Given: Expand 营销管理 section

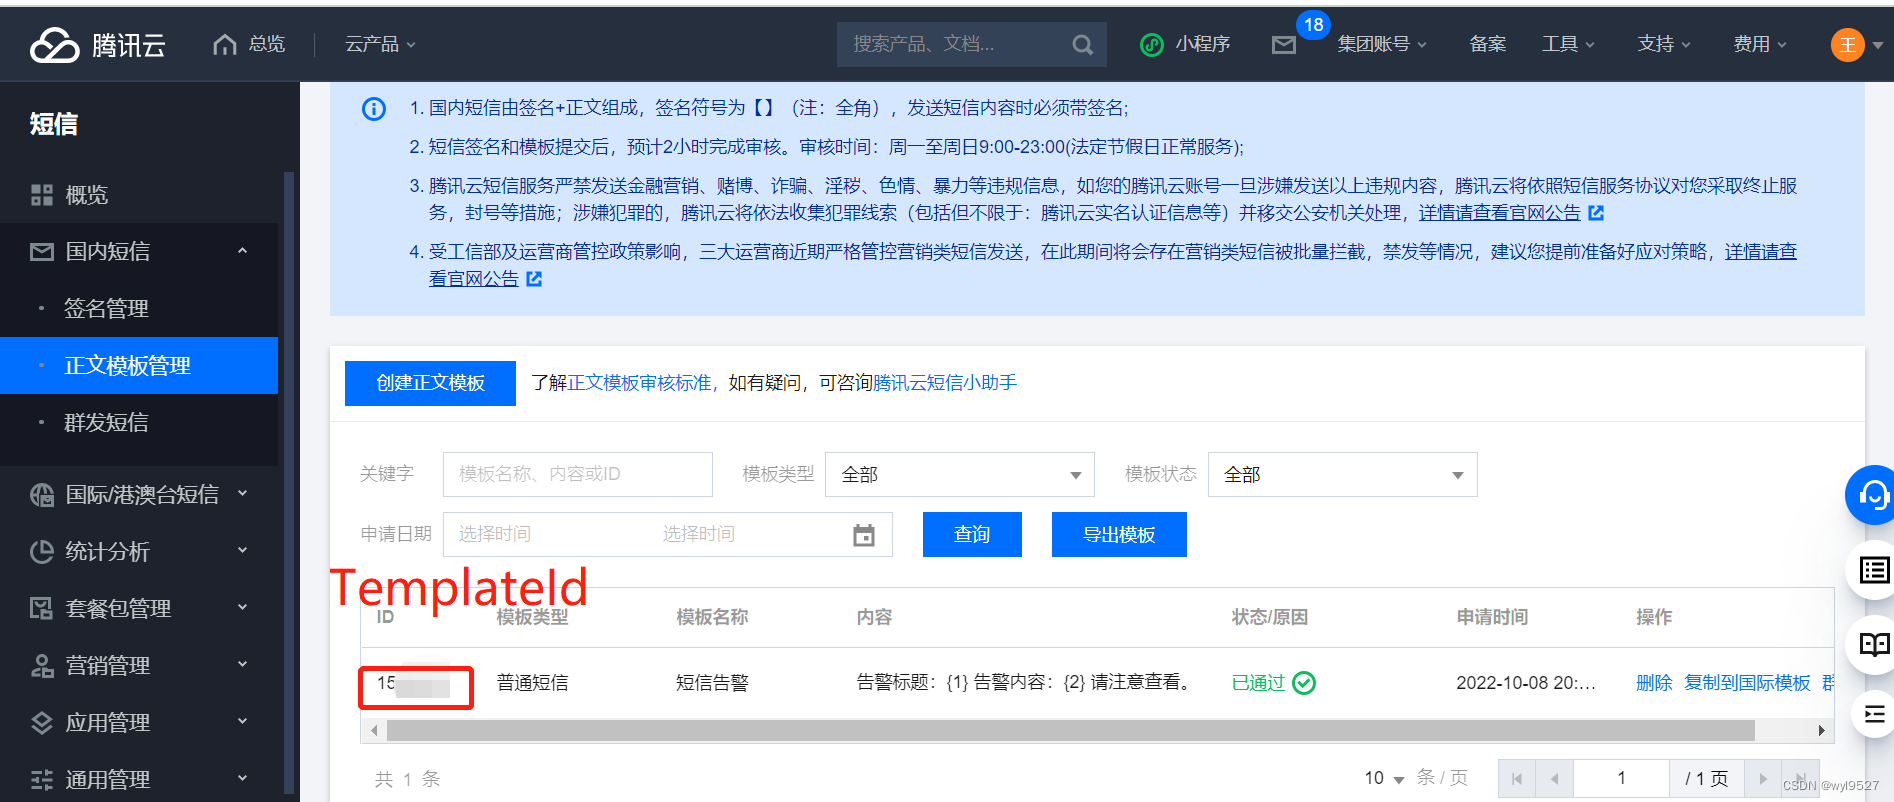Looking at the screenshot, I should (140, 666).
